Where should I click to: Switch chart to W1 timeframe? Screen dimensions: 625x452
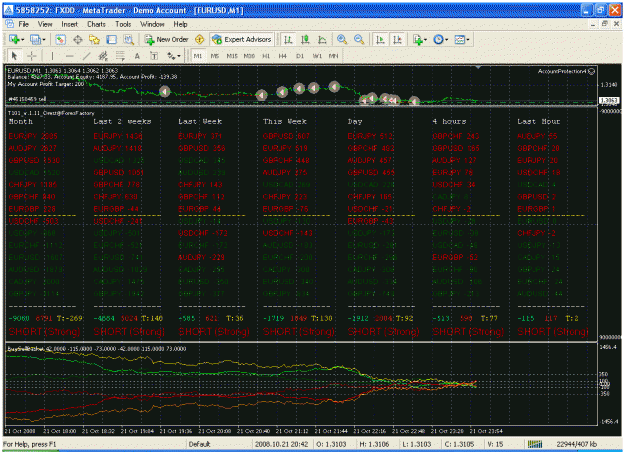click(317, 56)
